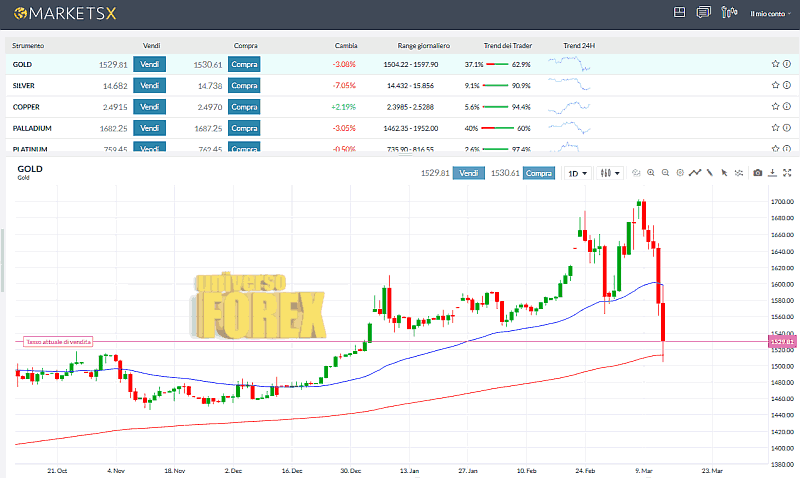Open the layout grid icon in header
The height and width of the screenshot is (478, 800).
click(x=680, y=13)
